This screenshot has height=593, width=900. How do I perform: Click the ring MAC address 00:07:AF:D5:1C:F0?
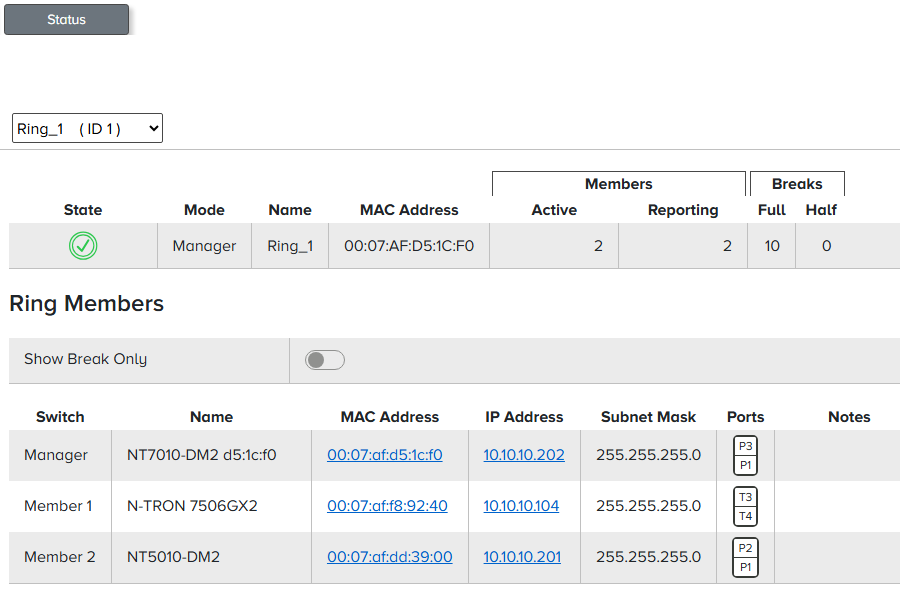[x=409, y=246]
